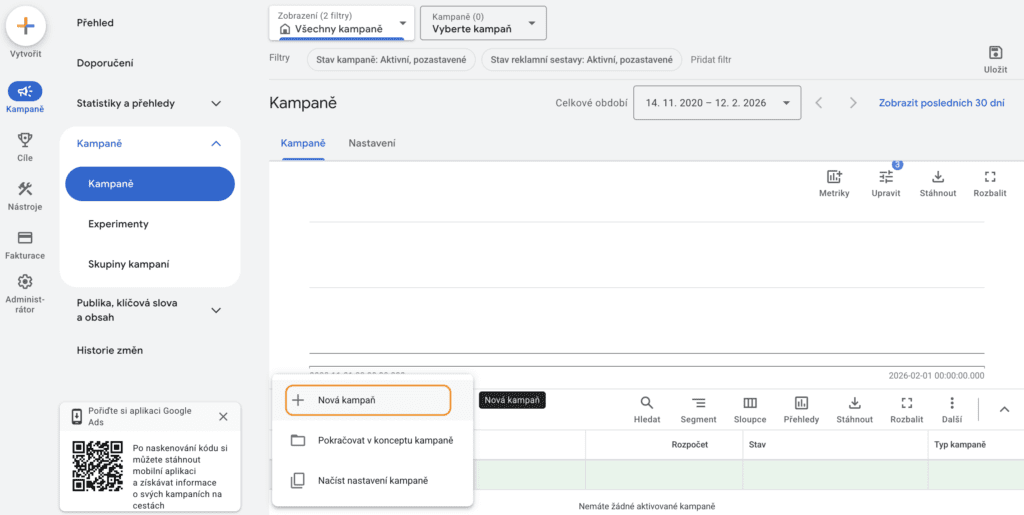This screenshot has height=515, width=1024.
Task: Open the date range dropdown
Action: [717, 102]
